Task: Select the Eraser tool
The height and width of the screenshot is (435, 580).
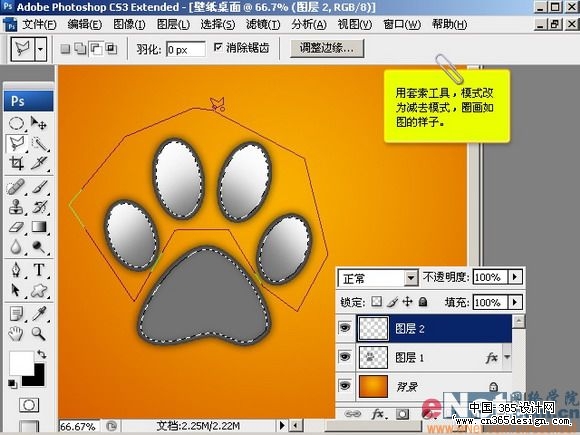Action: pyautogui.click(x=16, y=226)
